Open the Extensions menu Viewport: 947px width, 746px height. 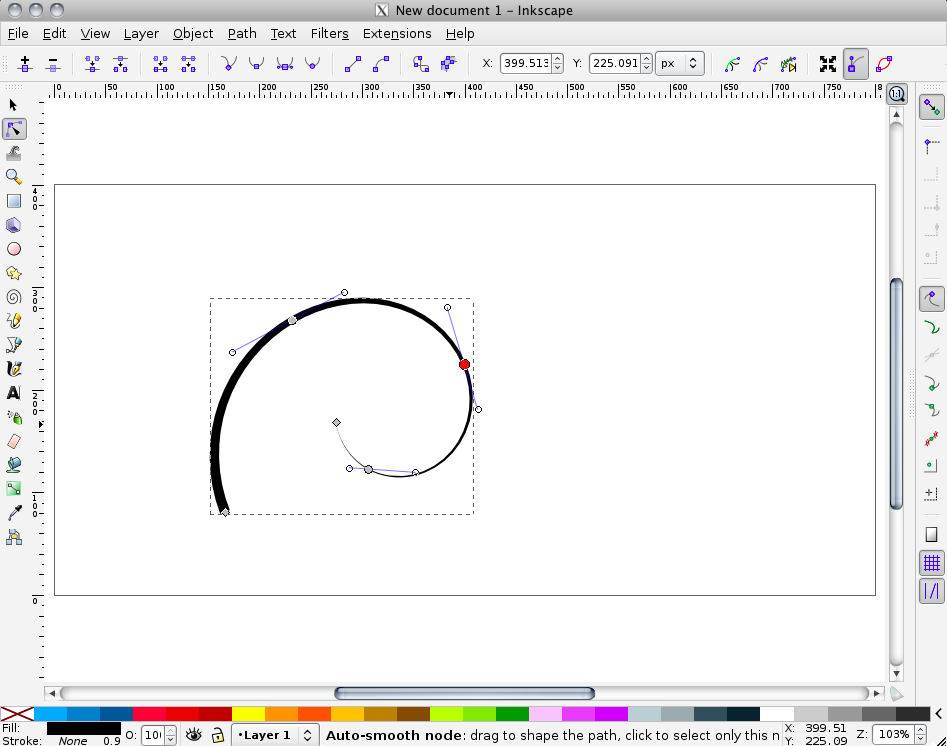(x=397, y=33)
